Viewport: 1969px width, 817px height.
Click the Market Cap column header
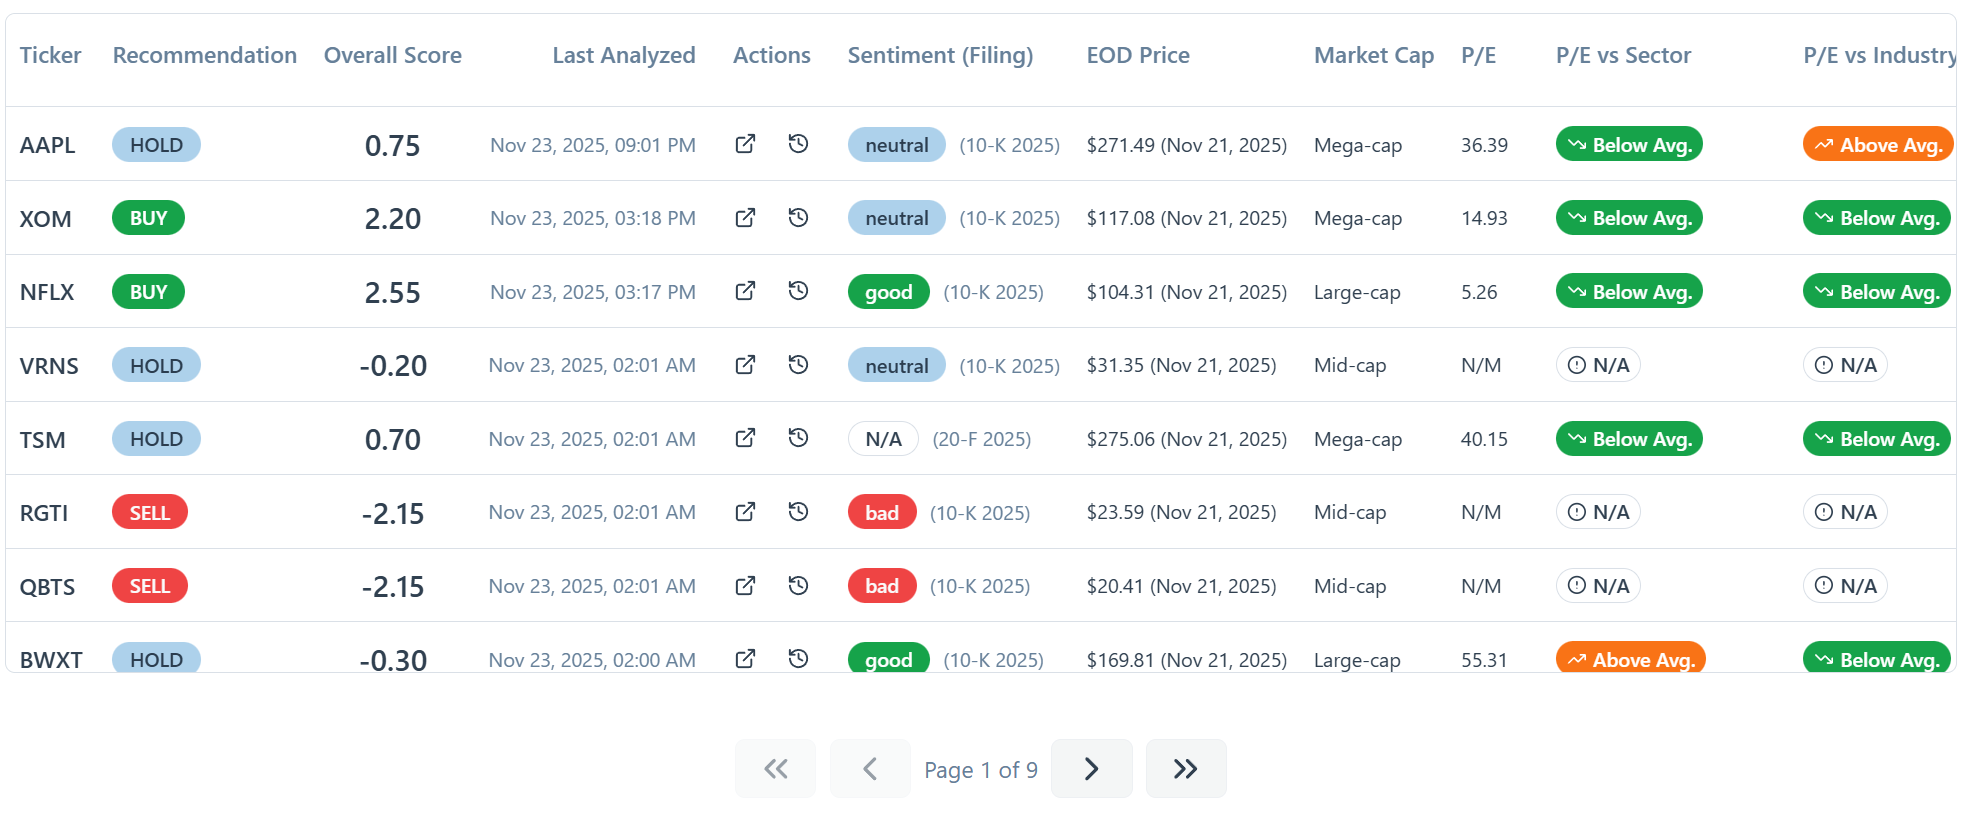tap(1373, 56)
